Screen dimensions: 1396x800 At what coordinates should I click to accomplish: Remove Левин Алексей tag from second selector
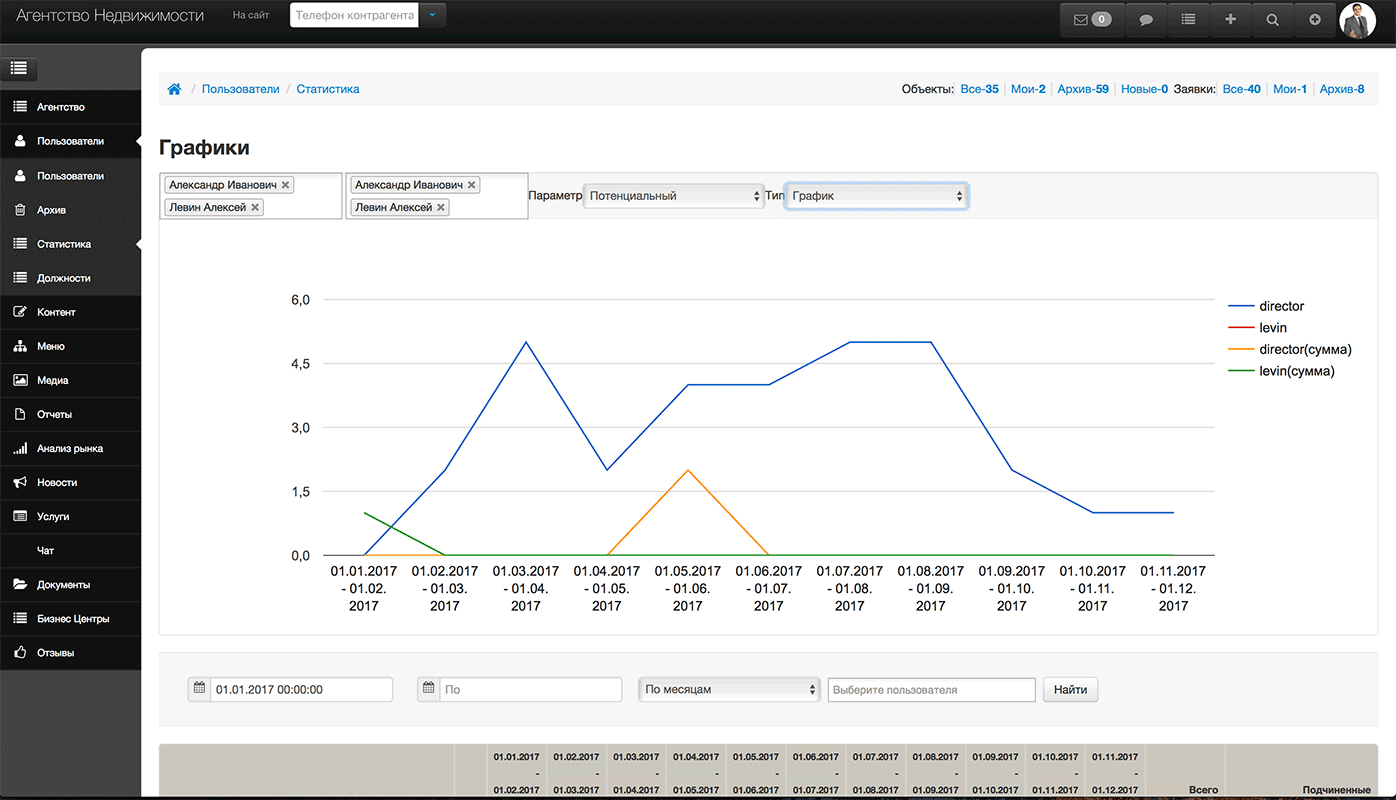coord(441,207)
